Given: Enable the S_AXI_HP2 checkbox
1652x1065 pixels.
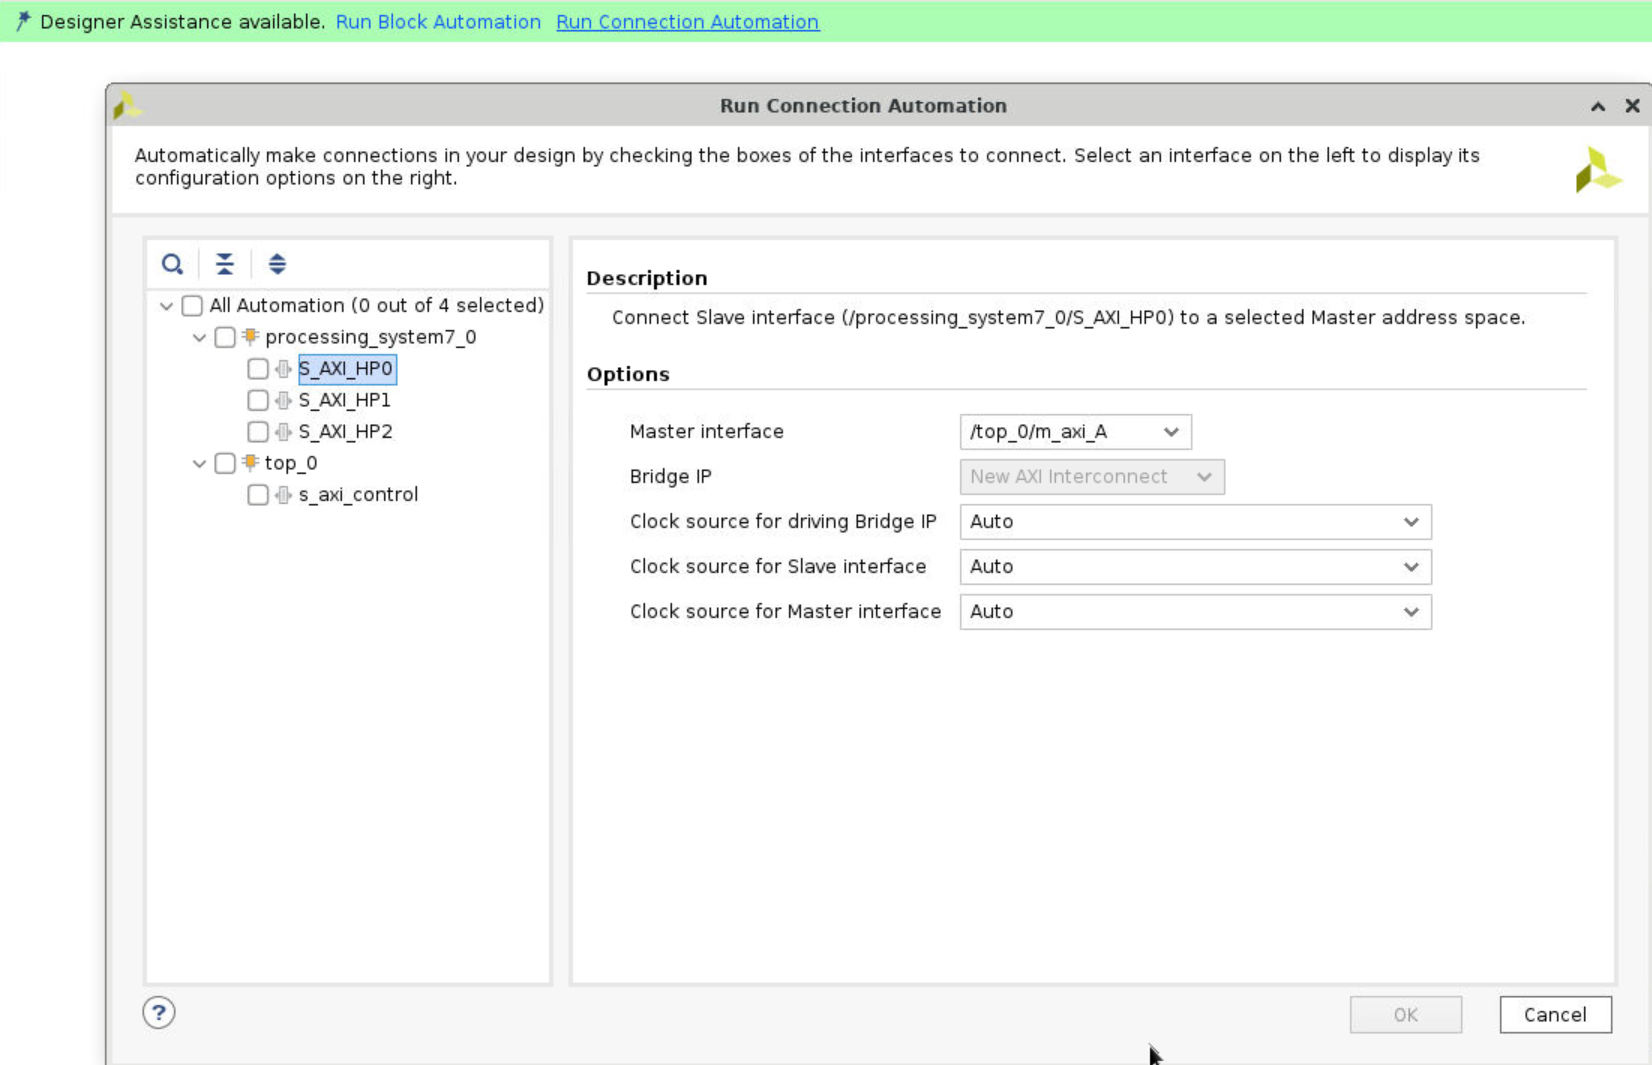Looking at the screenshot, I should tap(258, 432).
